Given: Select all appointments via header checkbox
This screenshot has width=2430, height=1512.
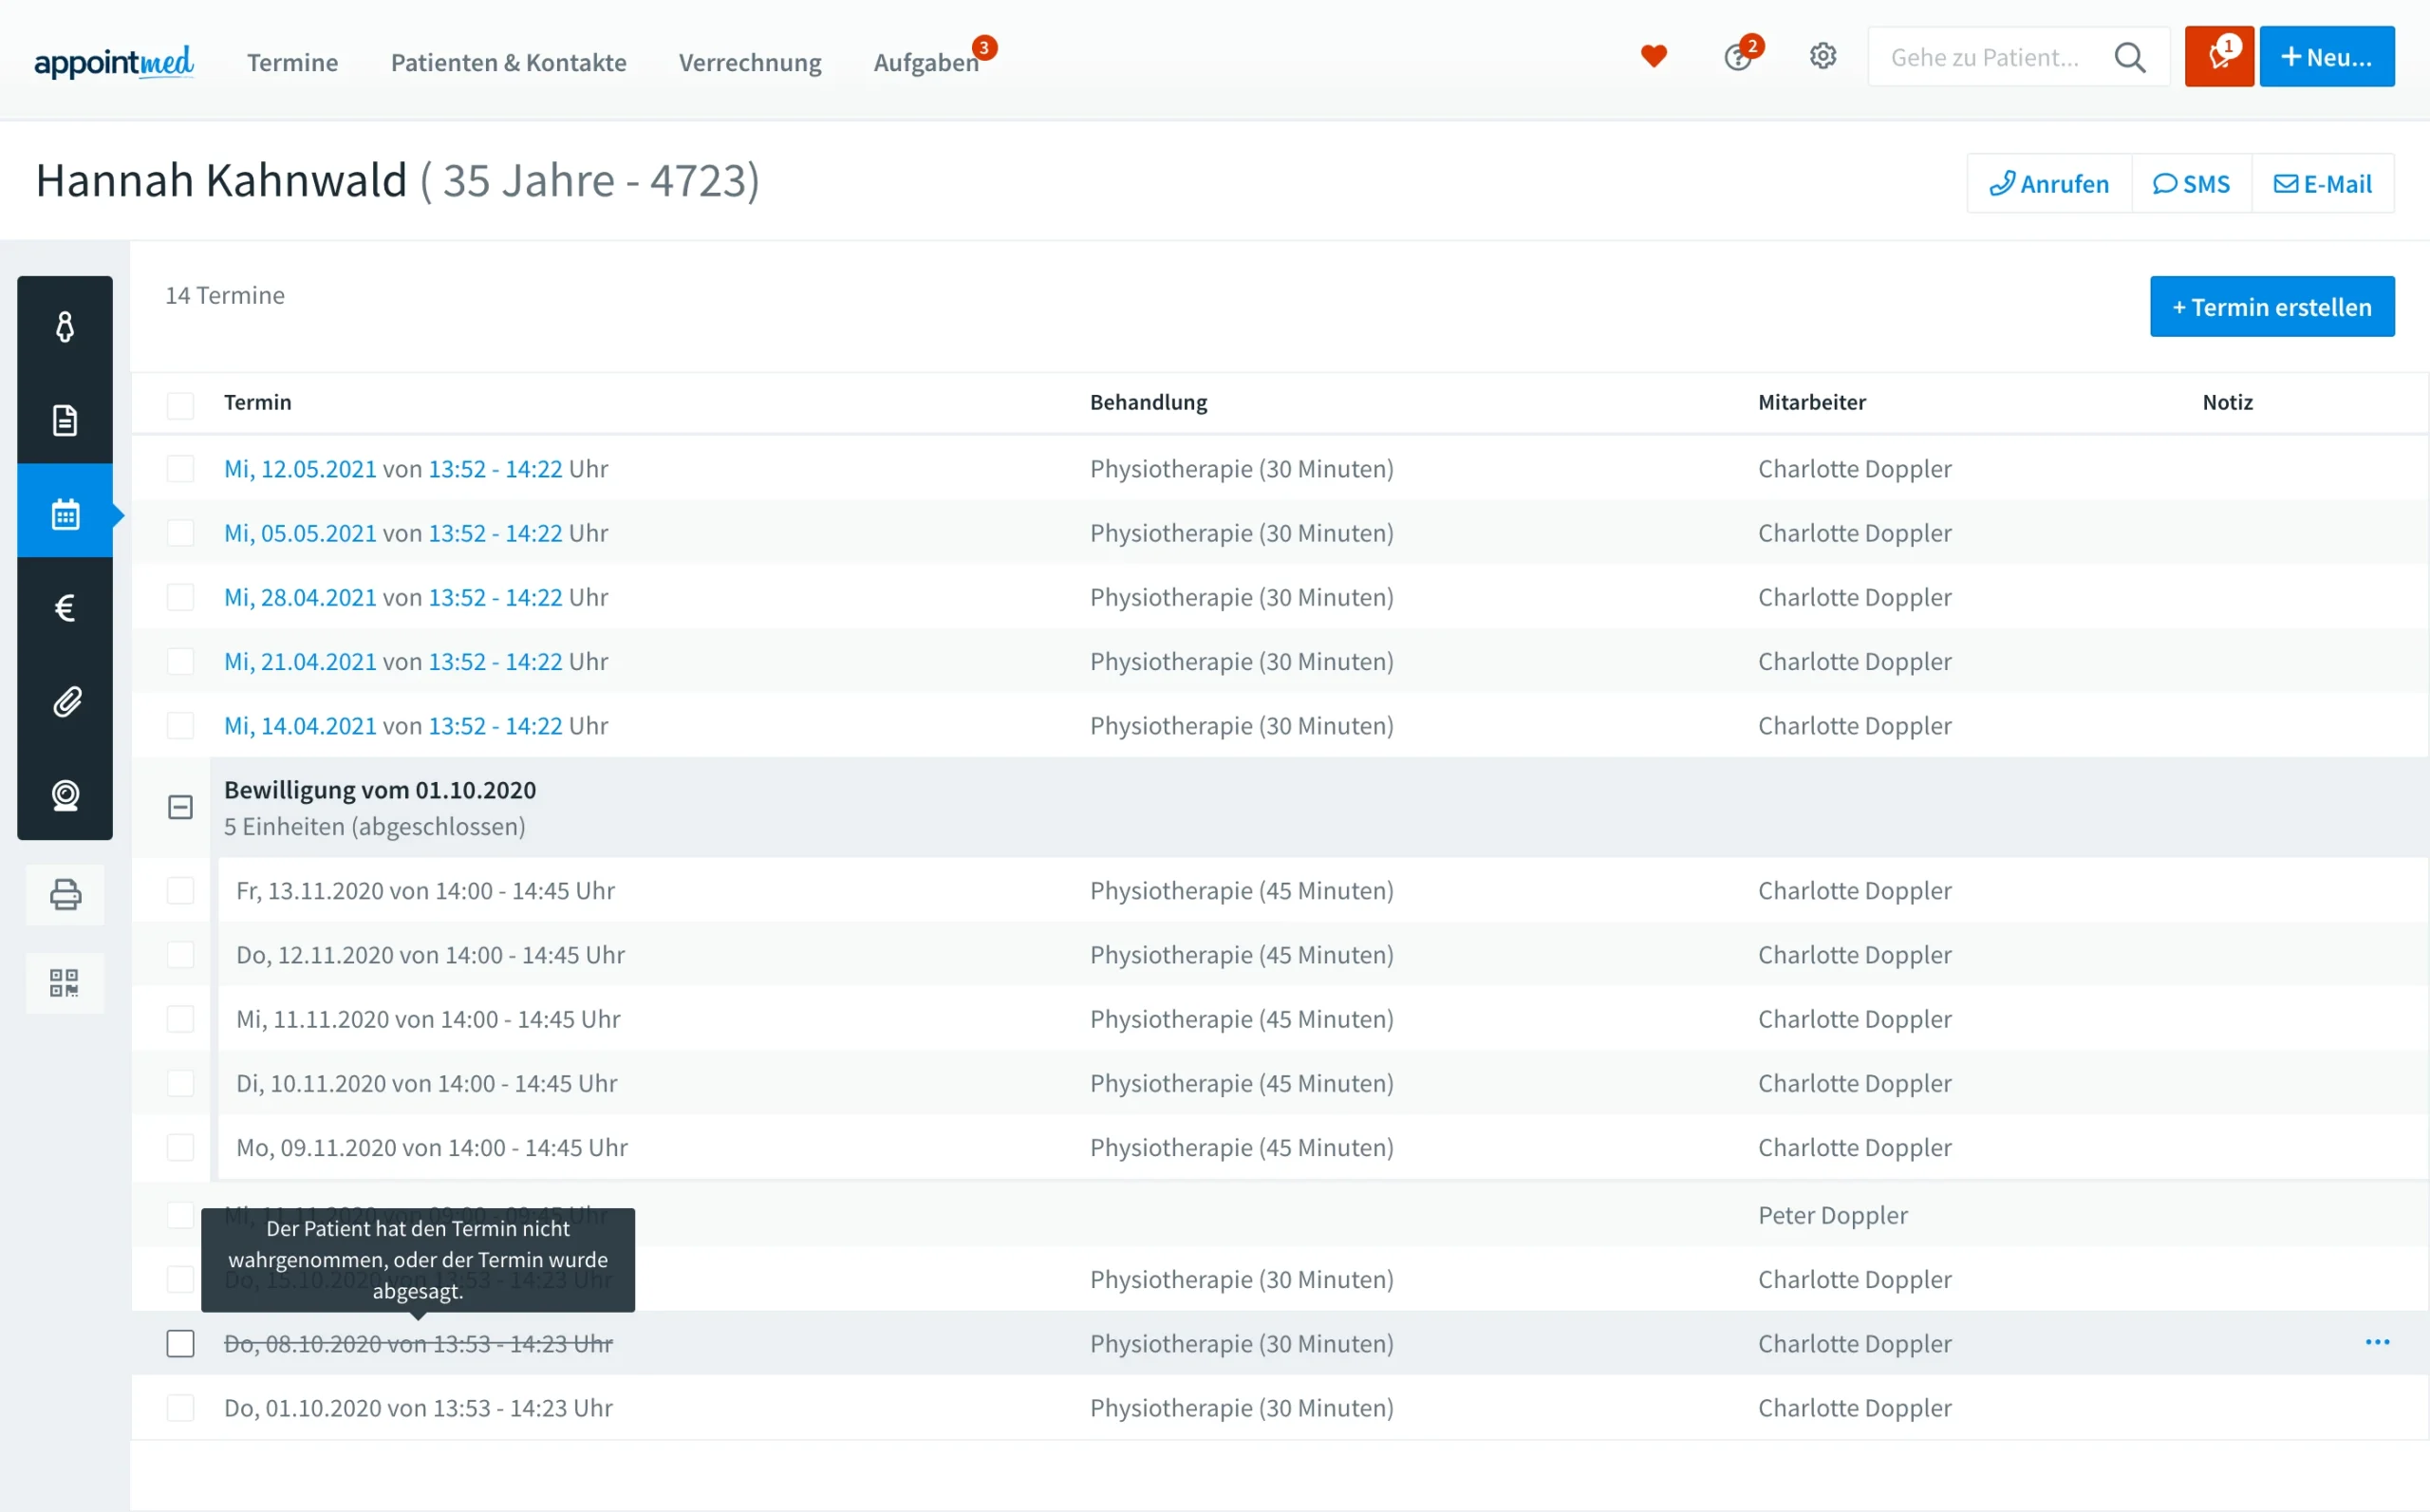Looking at the screenshot, I should [180, 405].
